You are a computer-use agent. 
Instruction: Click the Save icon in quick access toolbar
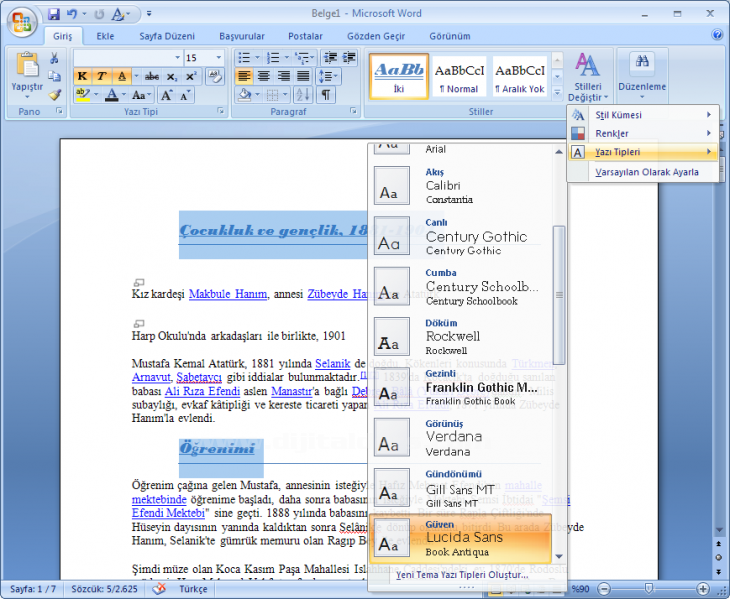point(53,15)
